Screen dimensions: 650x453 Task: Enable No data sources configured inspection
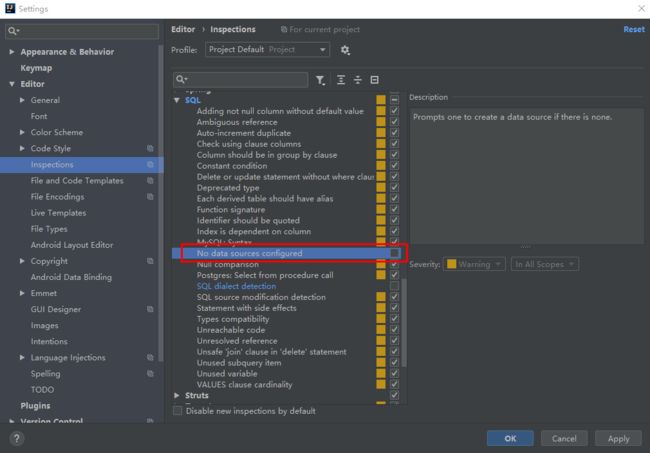[x=394, y=254]
